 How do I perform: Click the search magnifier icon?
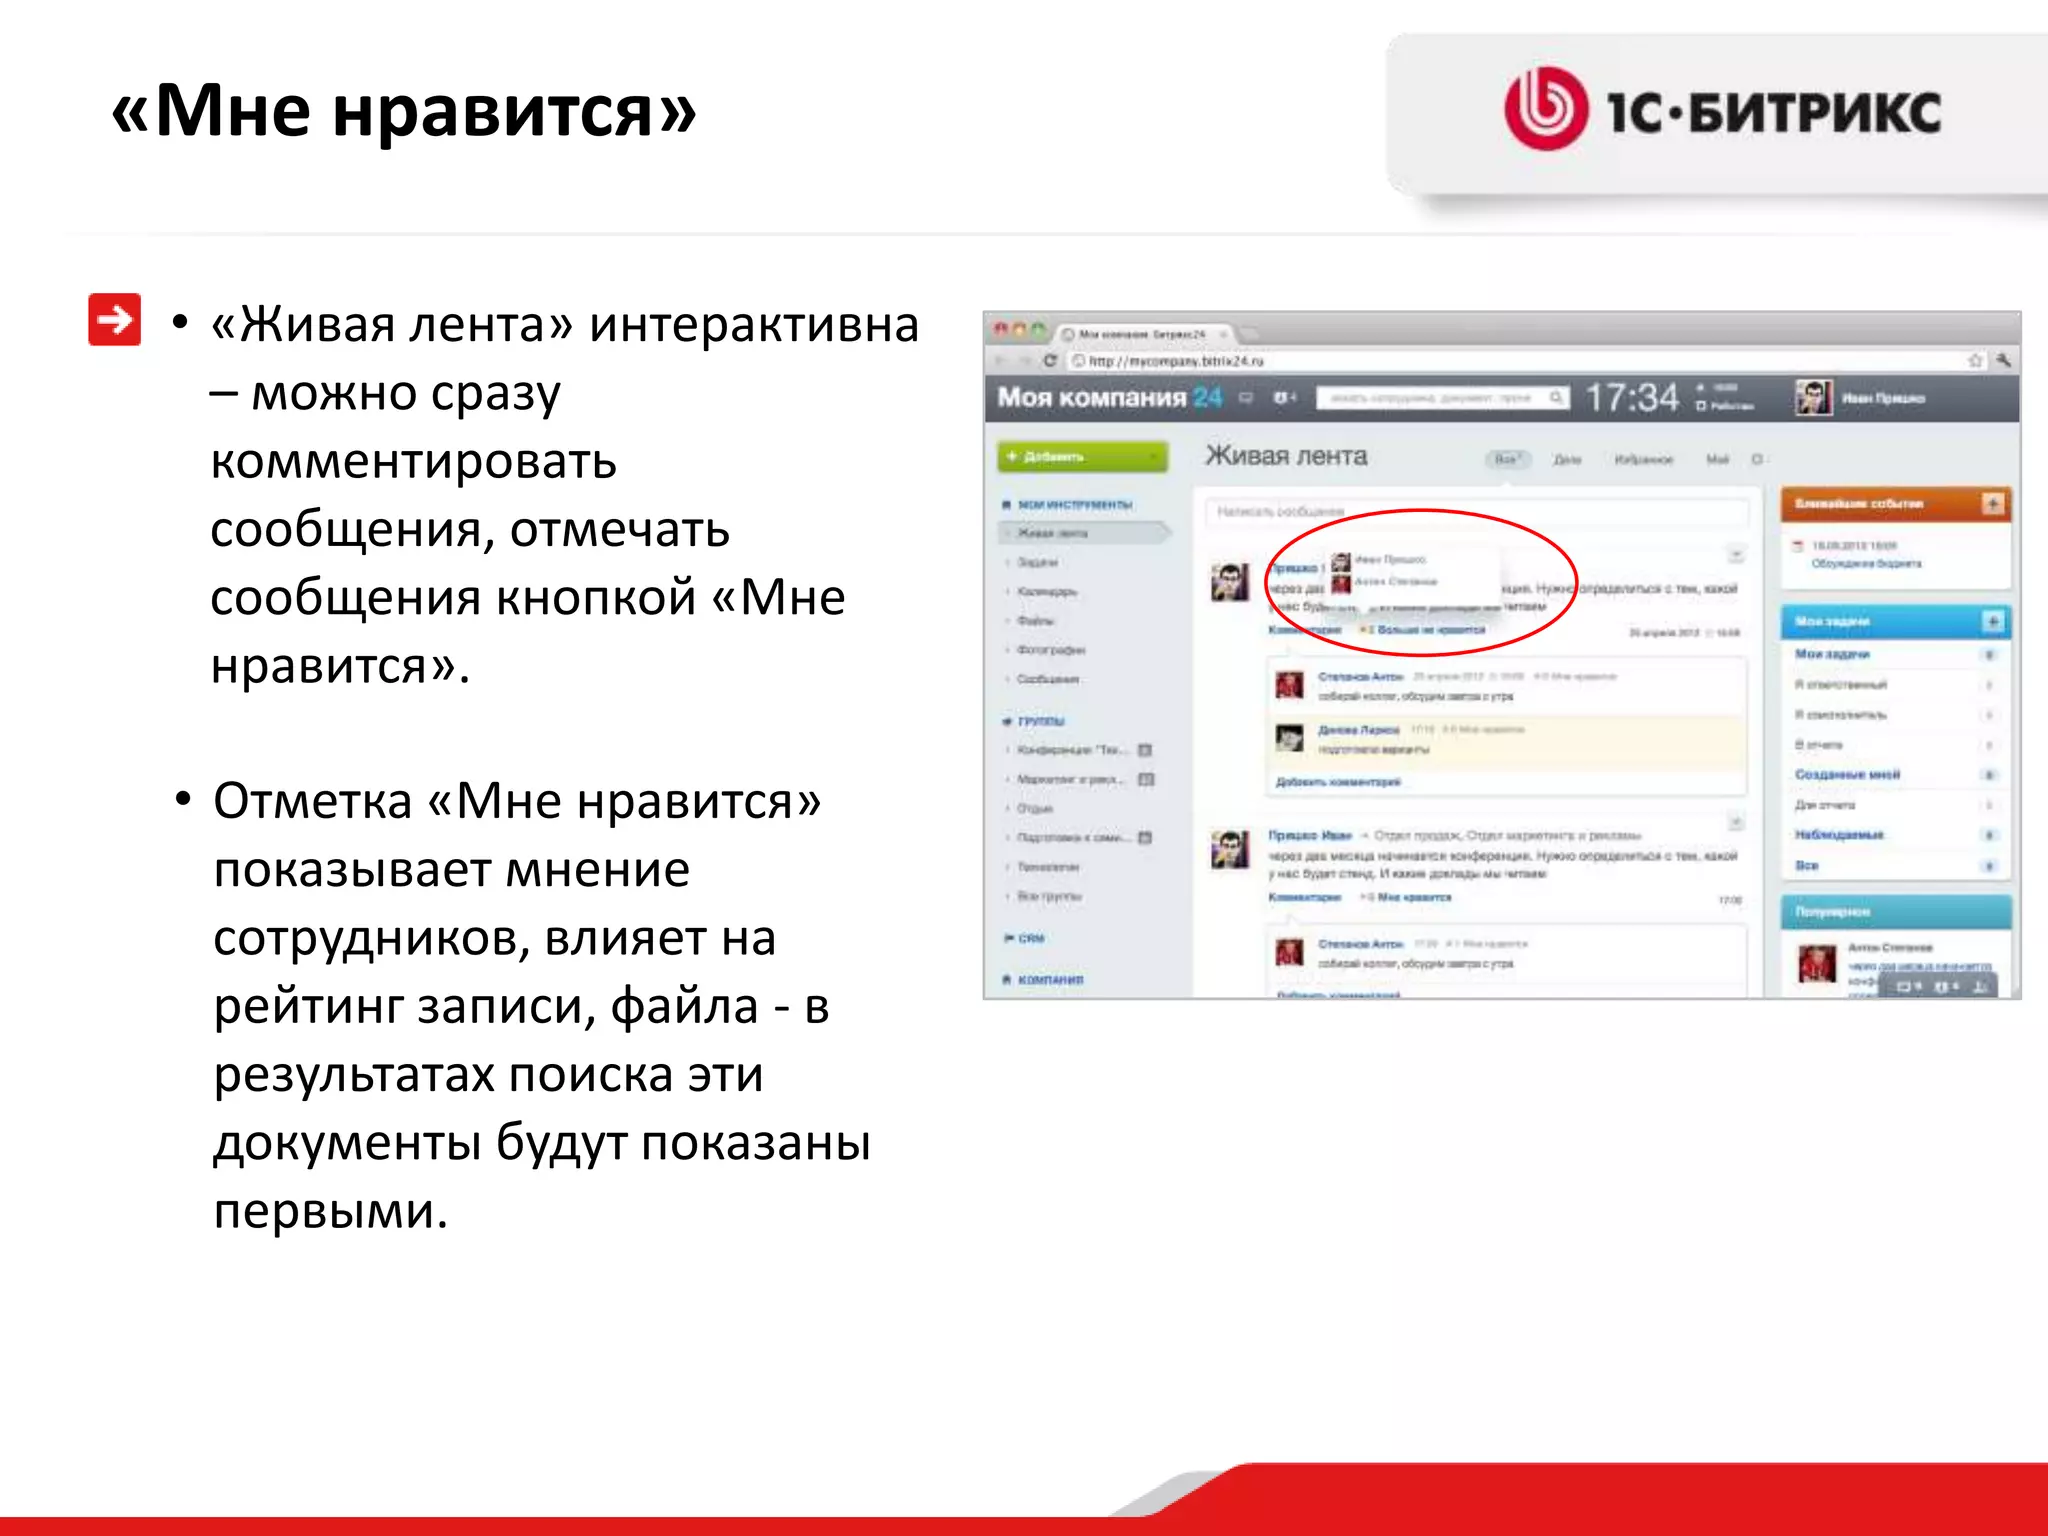pyautogui.click(x=1556, y=398)
